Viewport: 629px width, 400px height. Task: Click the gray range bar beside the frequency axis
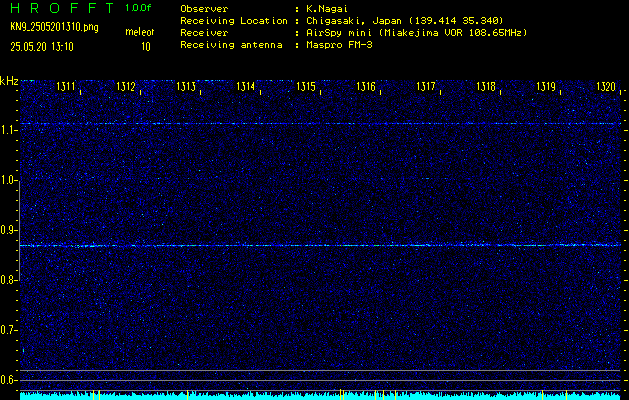click(19, 230)
